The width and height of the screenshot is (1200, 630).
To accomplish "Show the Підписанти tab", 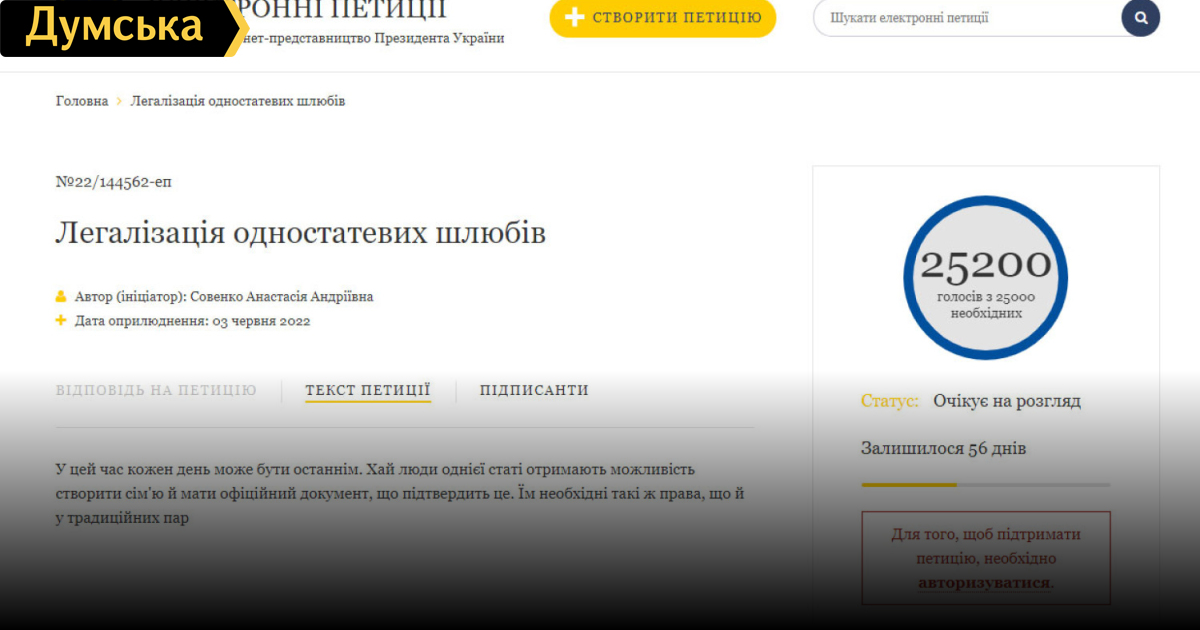I will tap(534, 390).
